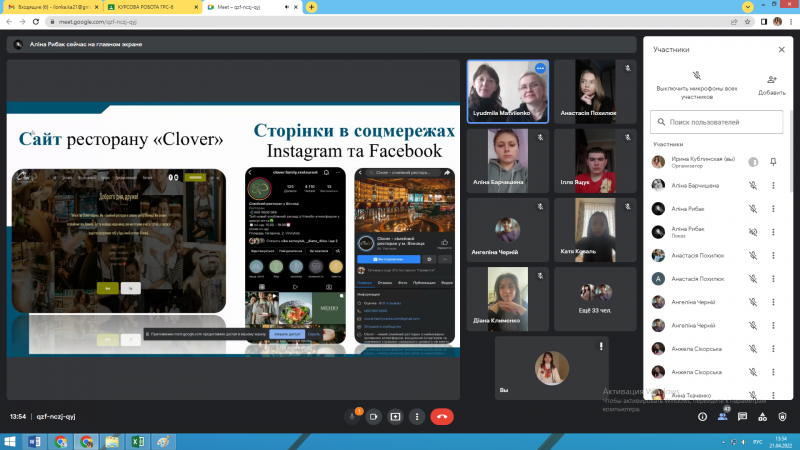Click participants panel scrollbar

click(790, 151)
